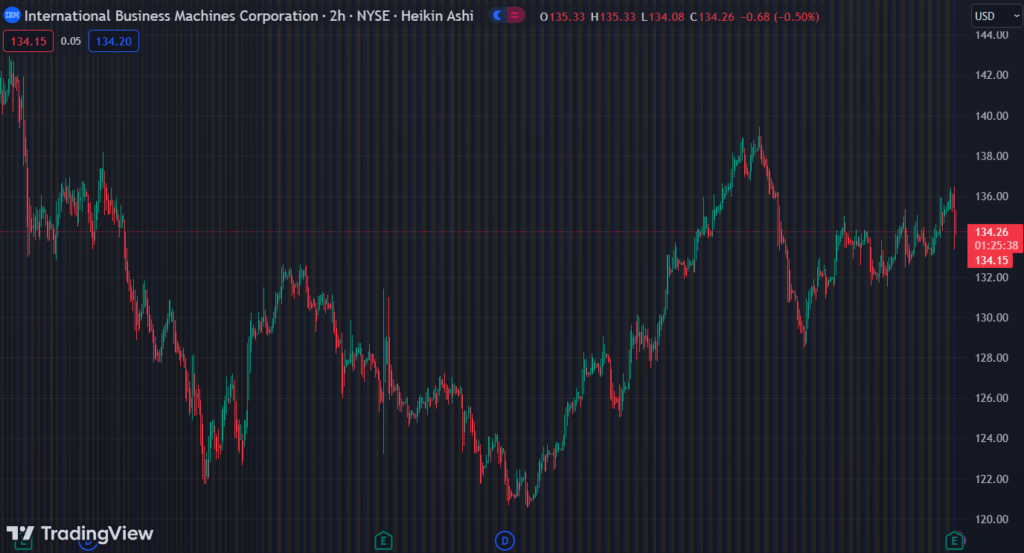Click the 136.00 price axis label

tap(991, 196)
